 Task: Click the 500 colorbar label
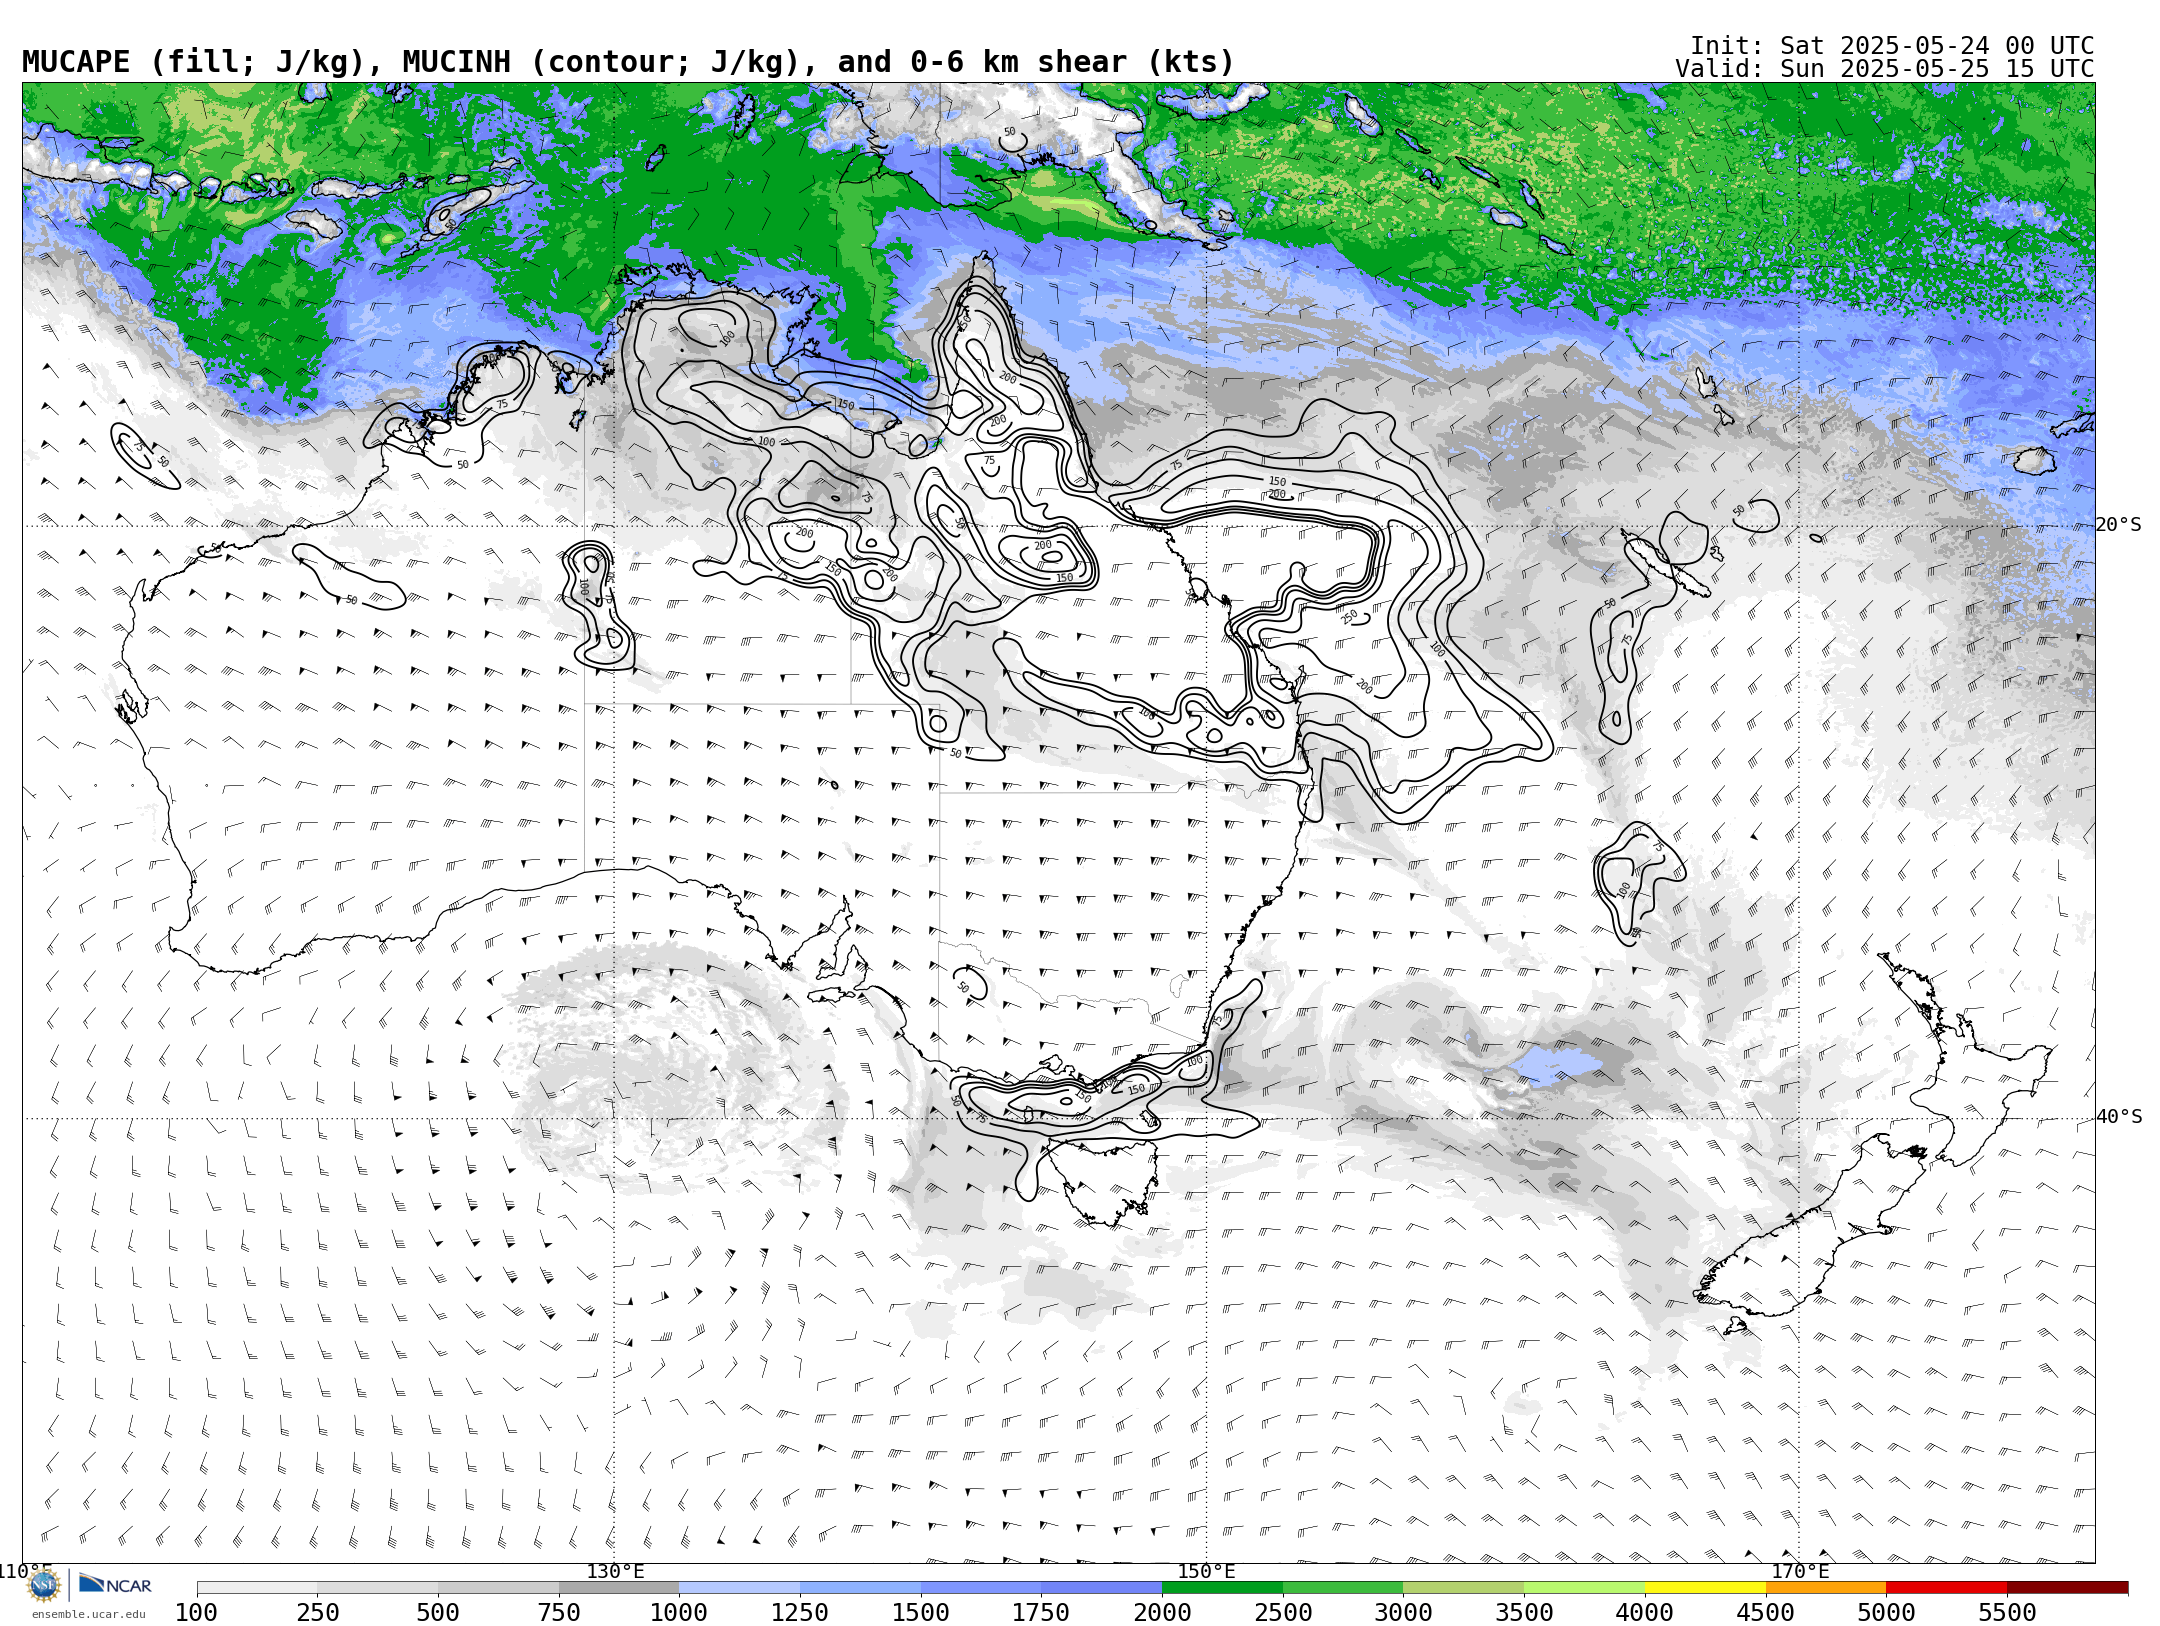tap(438, 1613)
